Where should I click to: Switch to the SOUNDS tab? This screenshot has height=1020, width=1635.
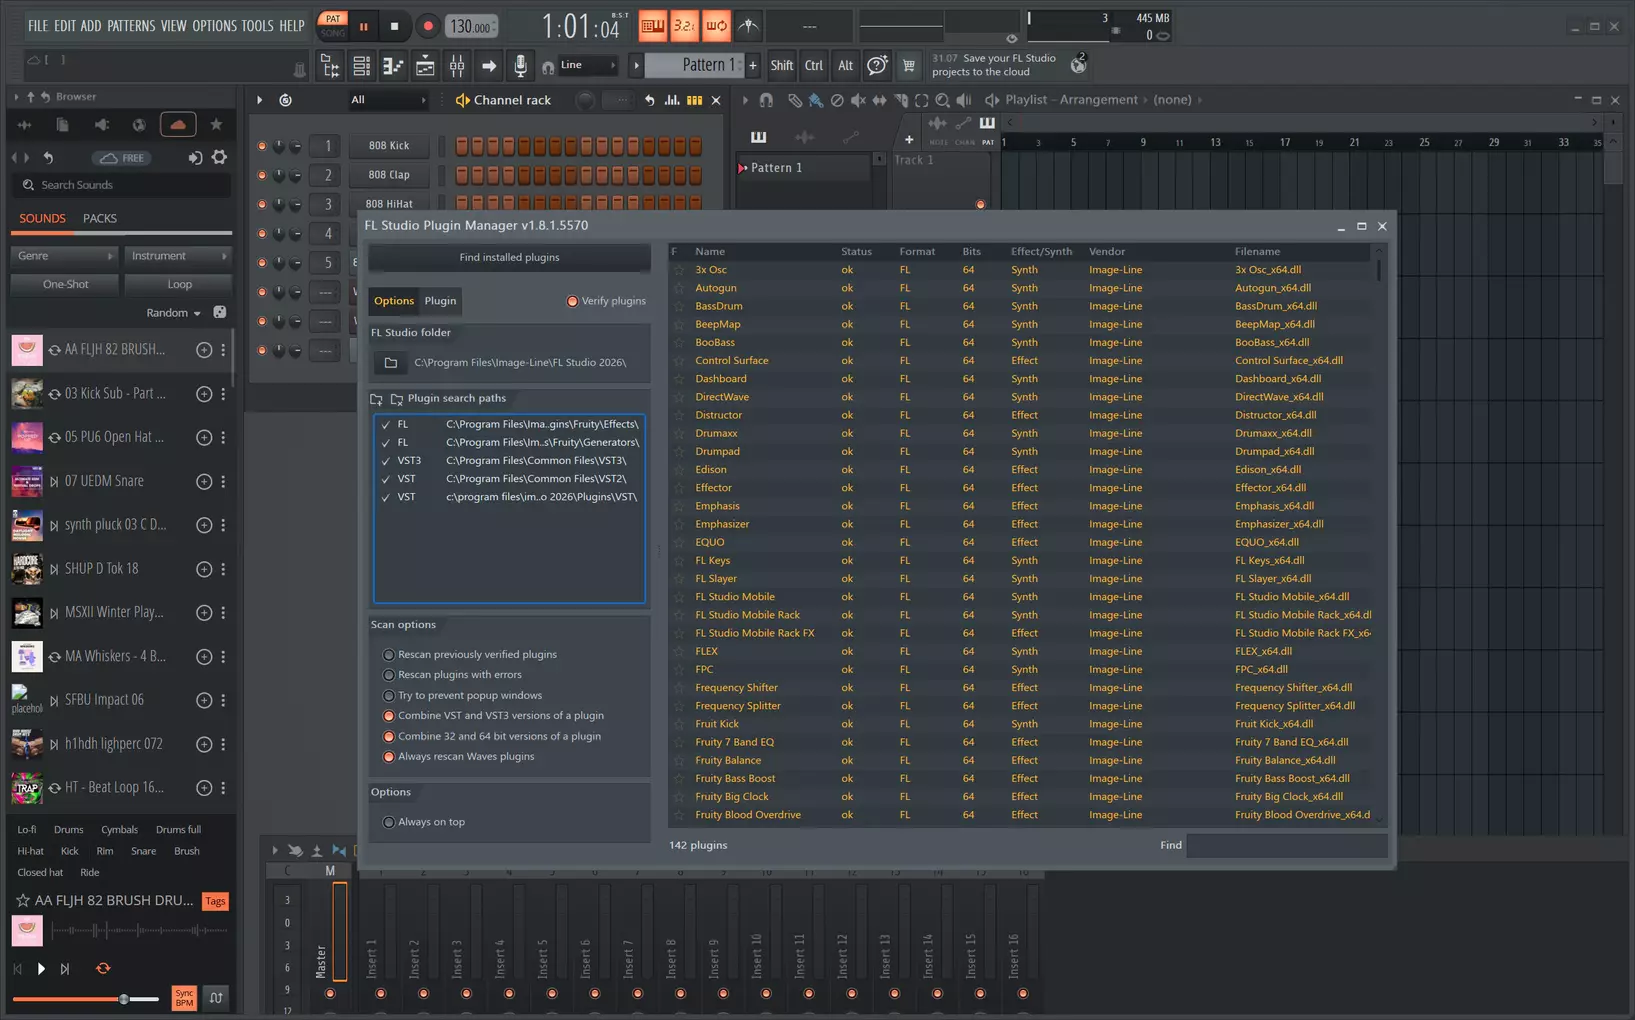42,218
